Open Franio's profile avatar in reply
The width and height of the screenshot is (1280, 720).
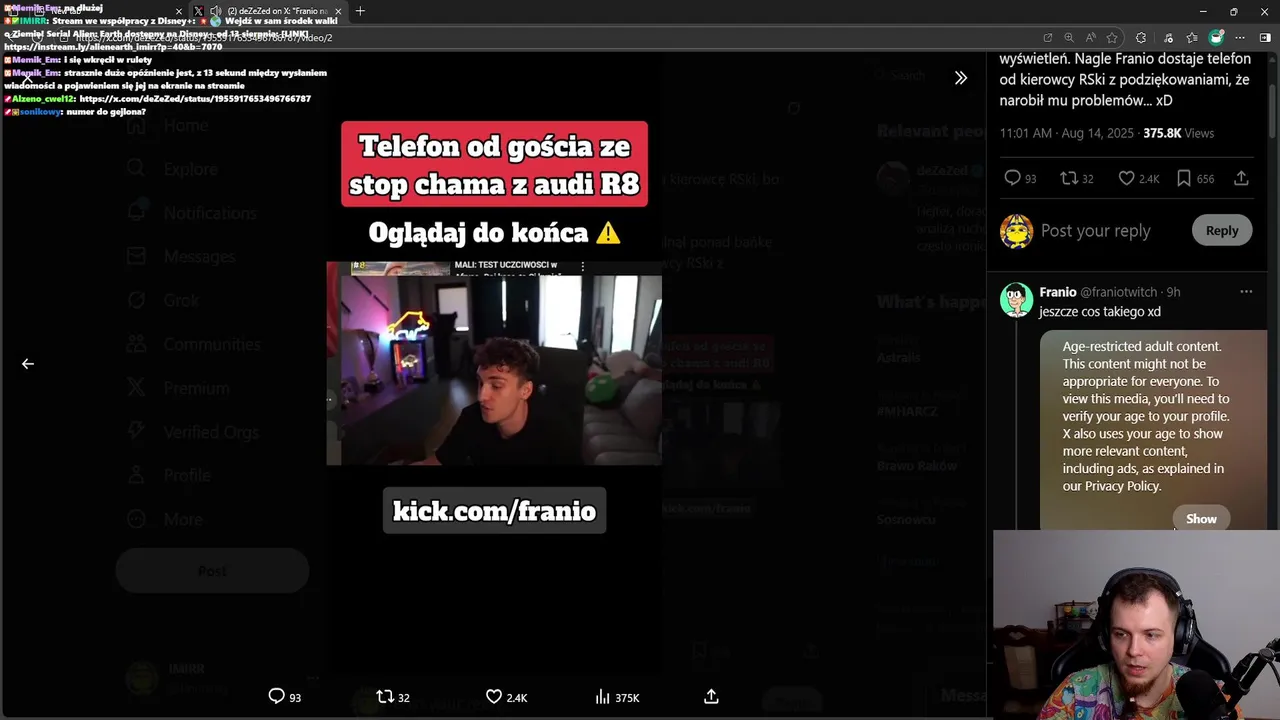click(x=1016, y=300)
